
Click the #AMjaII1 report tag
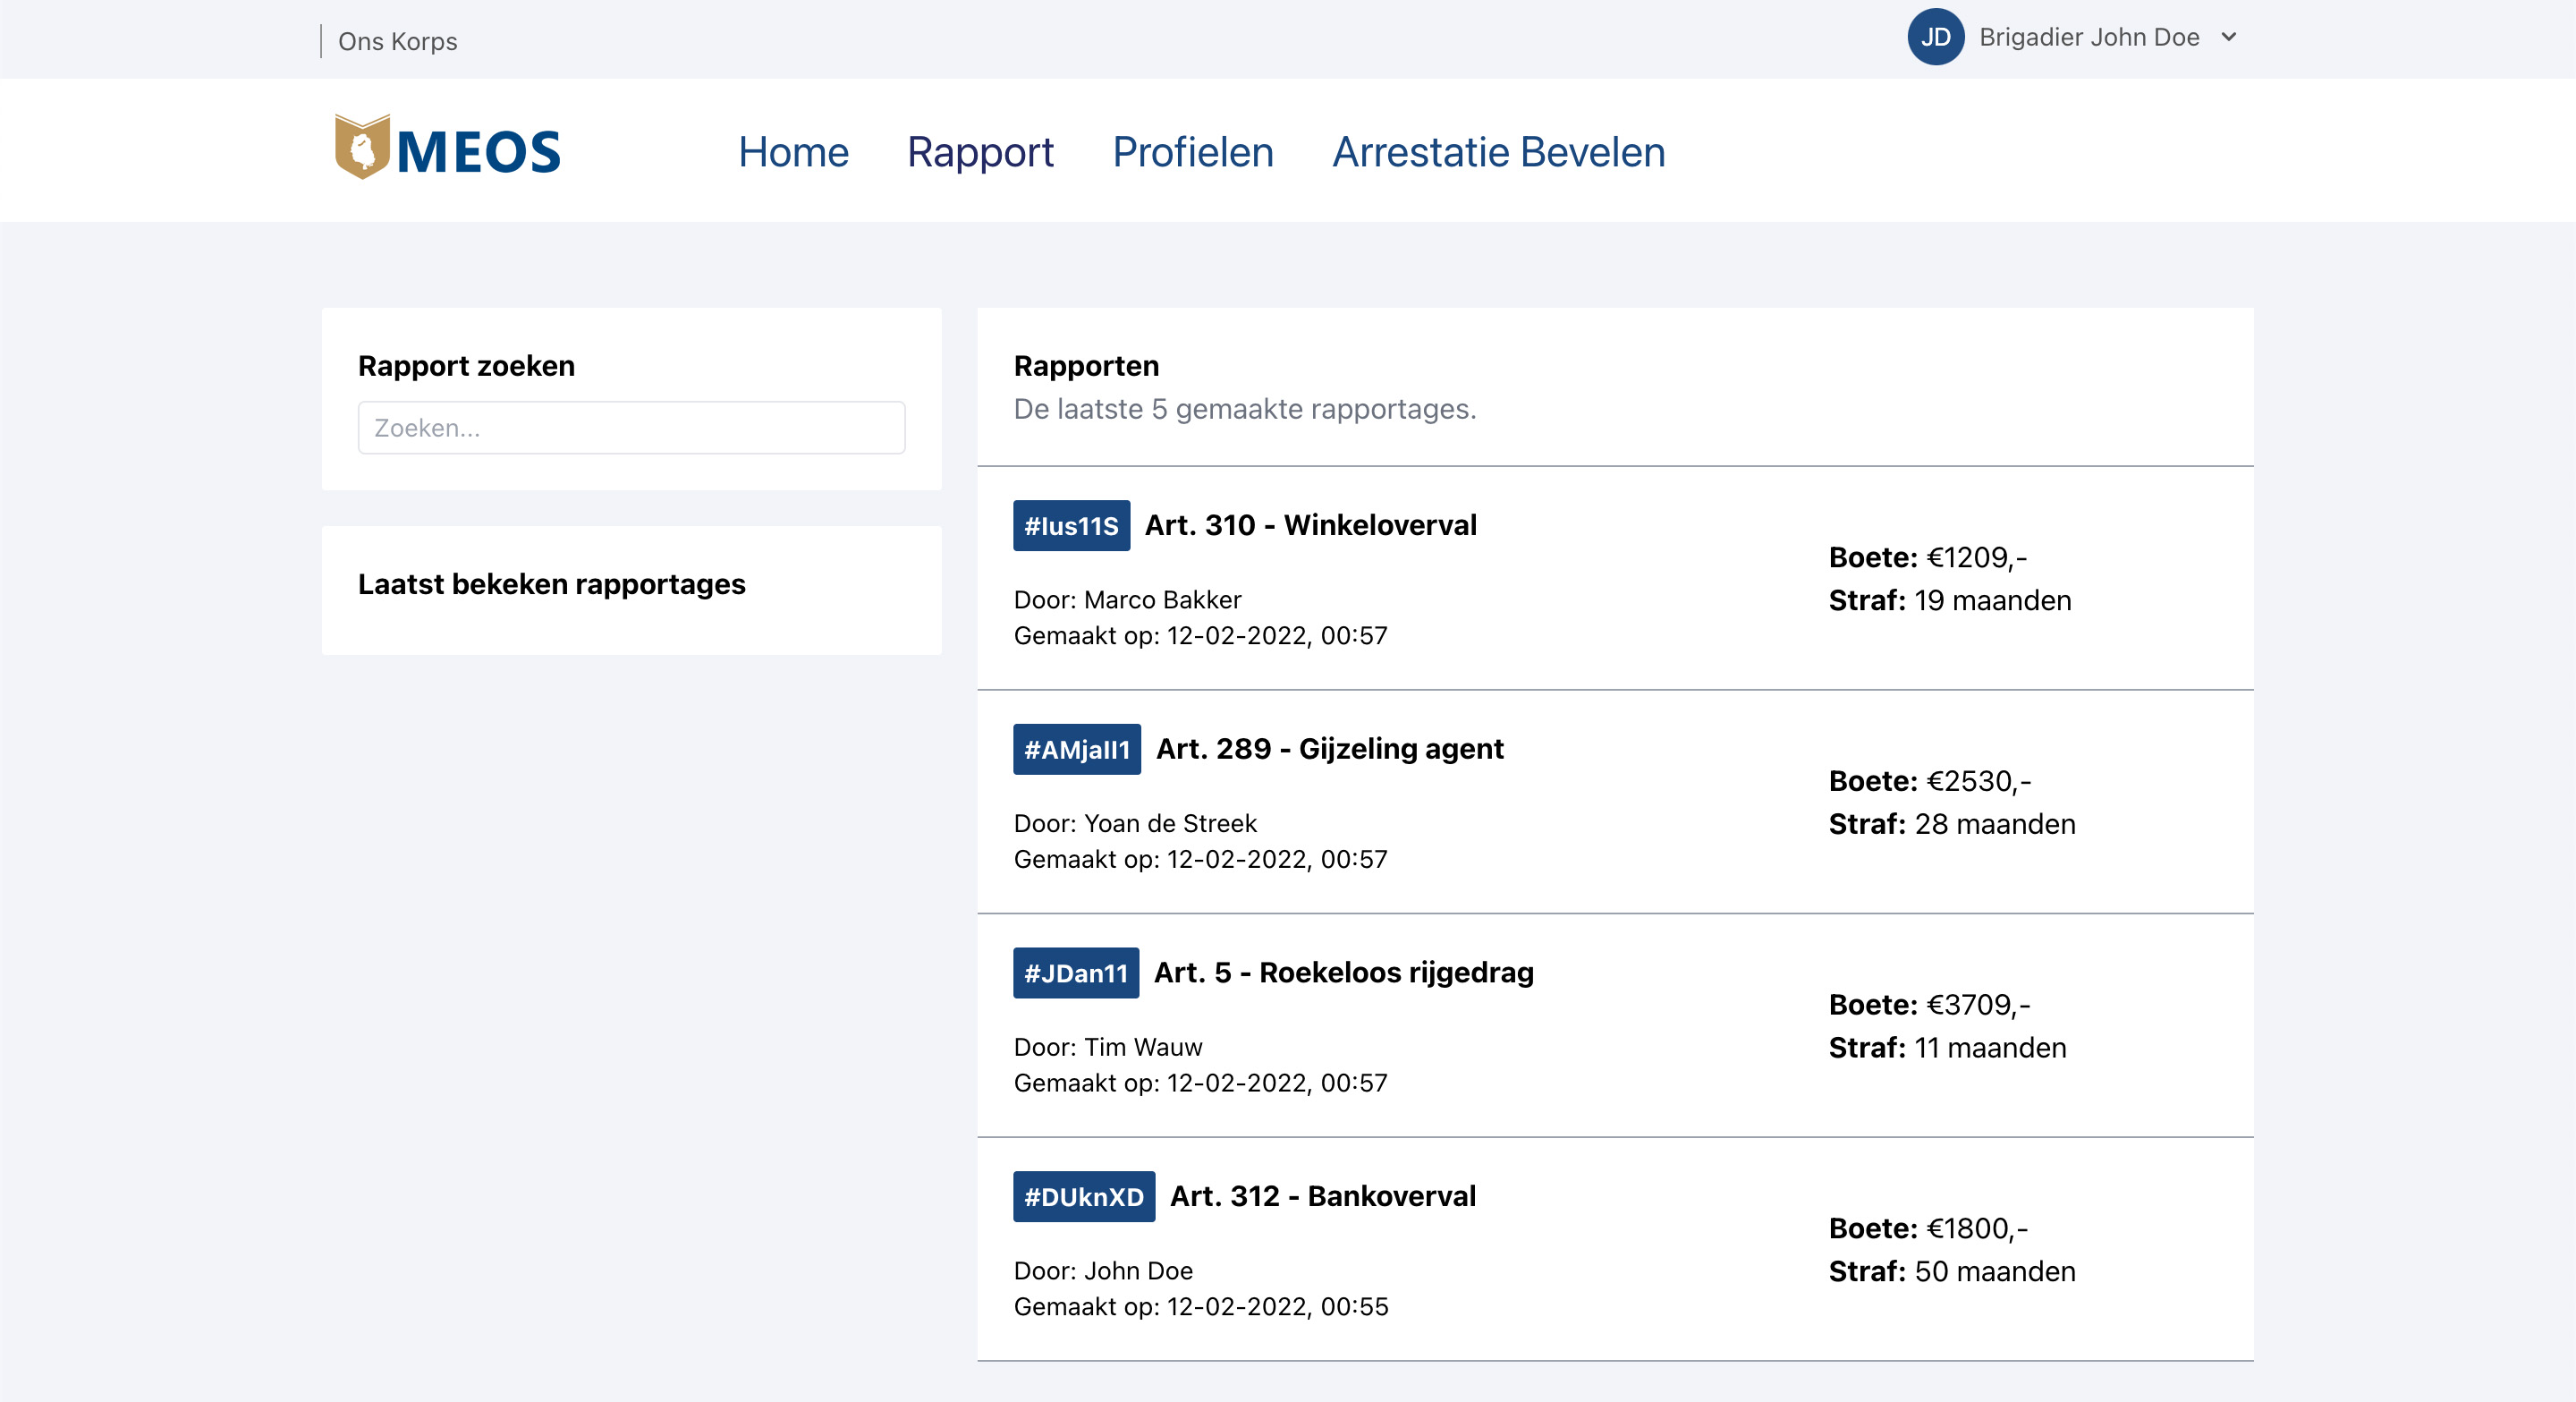click(1076, 750)
